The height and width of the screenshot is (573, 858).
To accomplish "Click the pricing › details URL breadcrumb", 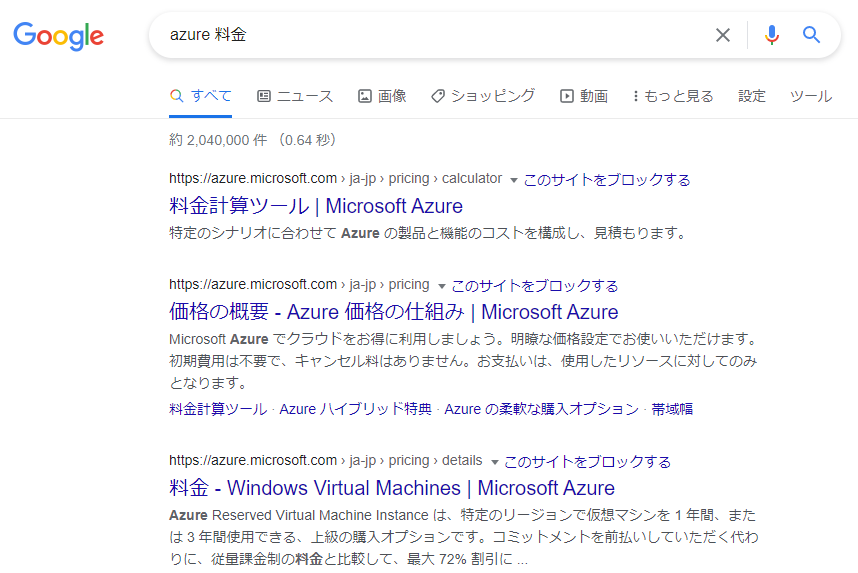I will [x=326, y=460].
